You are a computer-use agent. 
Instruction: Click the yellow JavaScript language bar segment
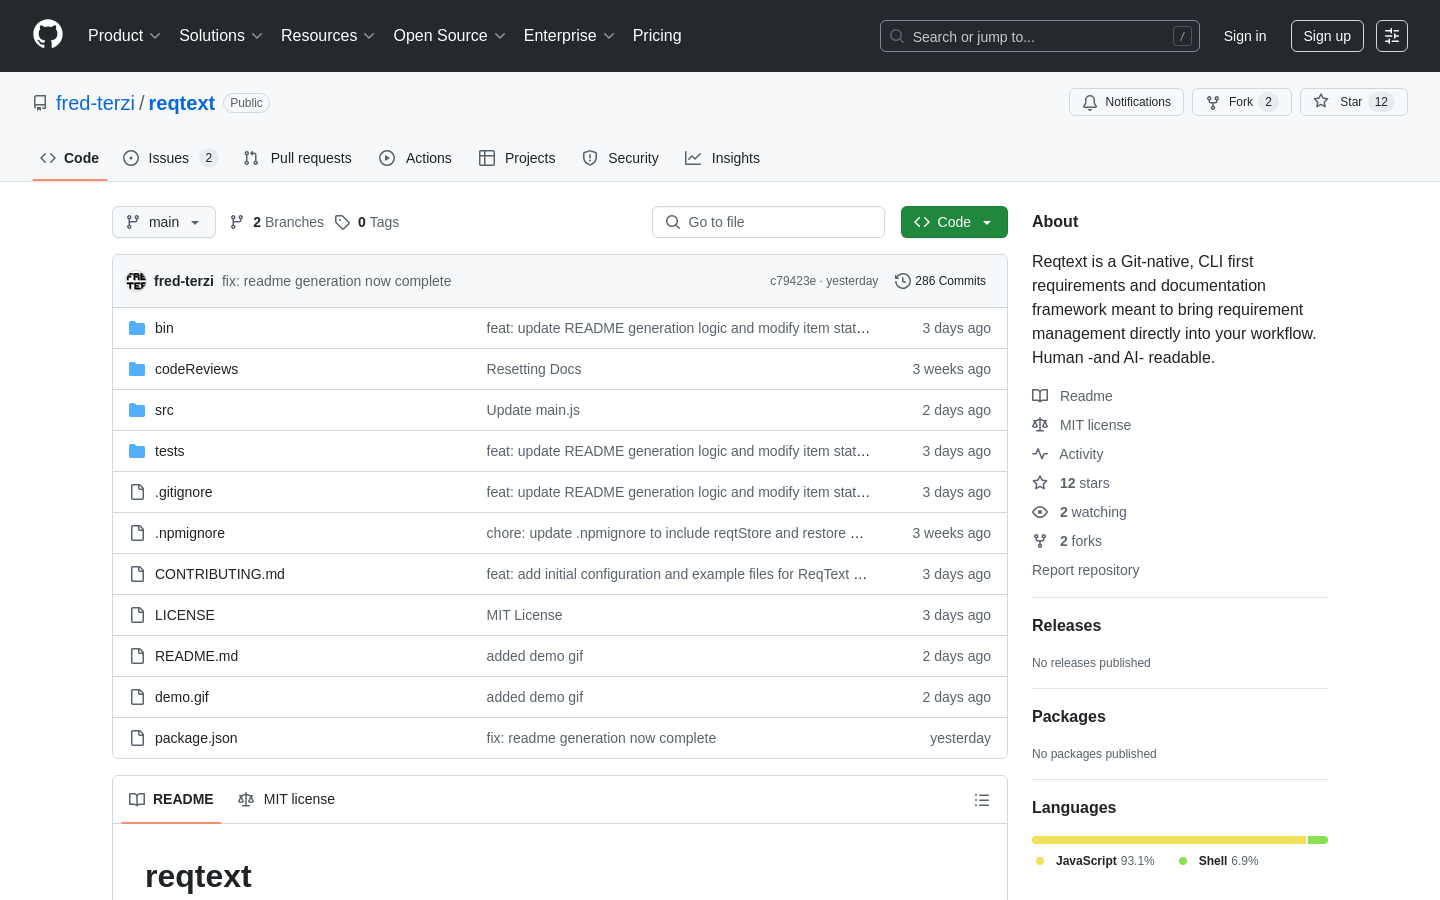tap(1169, 840)
